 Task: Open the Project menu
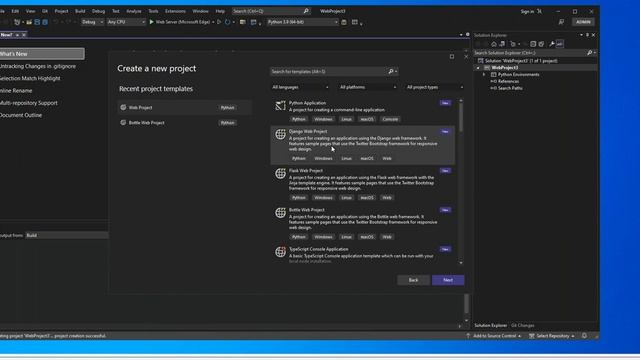tap(62, 11)
